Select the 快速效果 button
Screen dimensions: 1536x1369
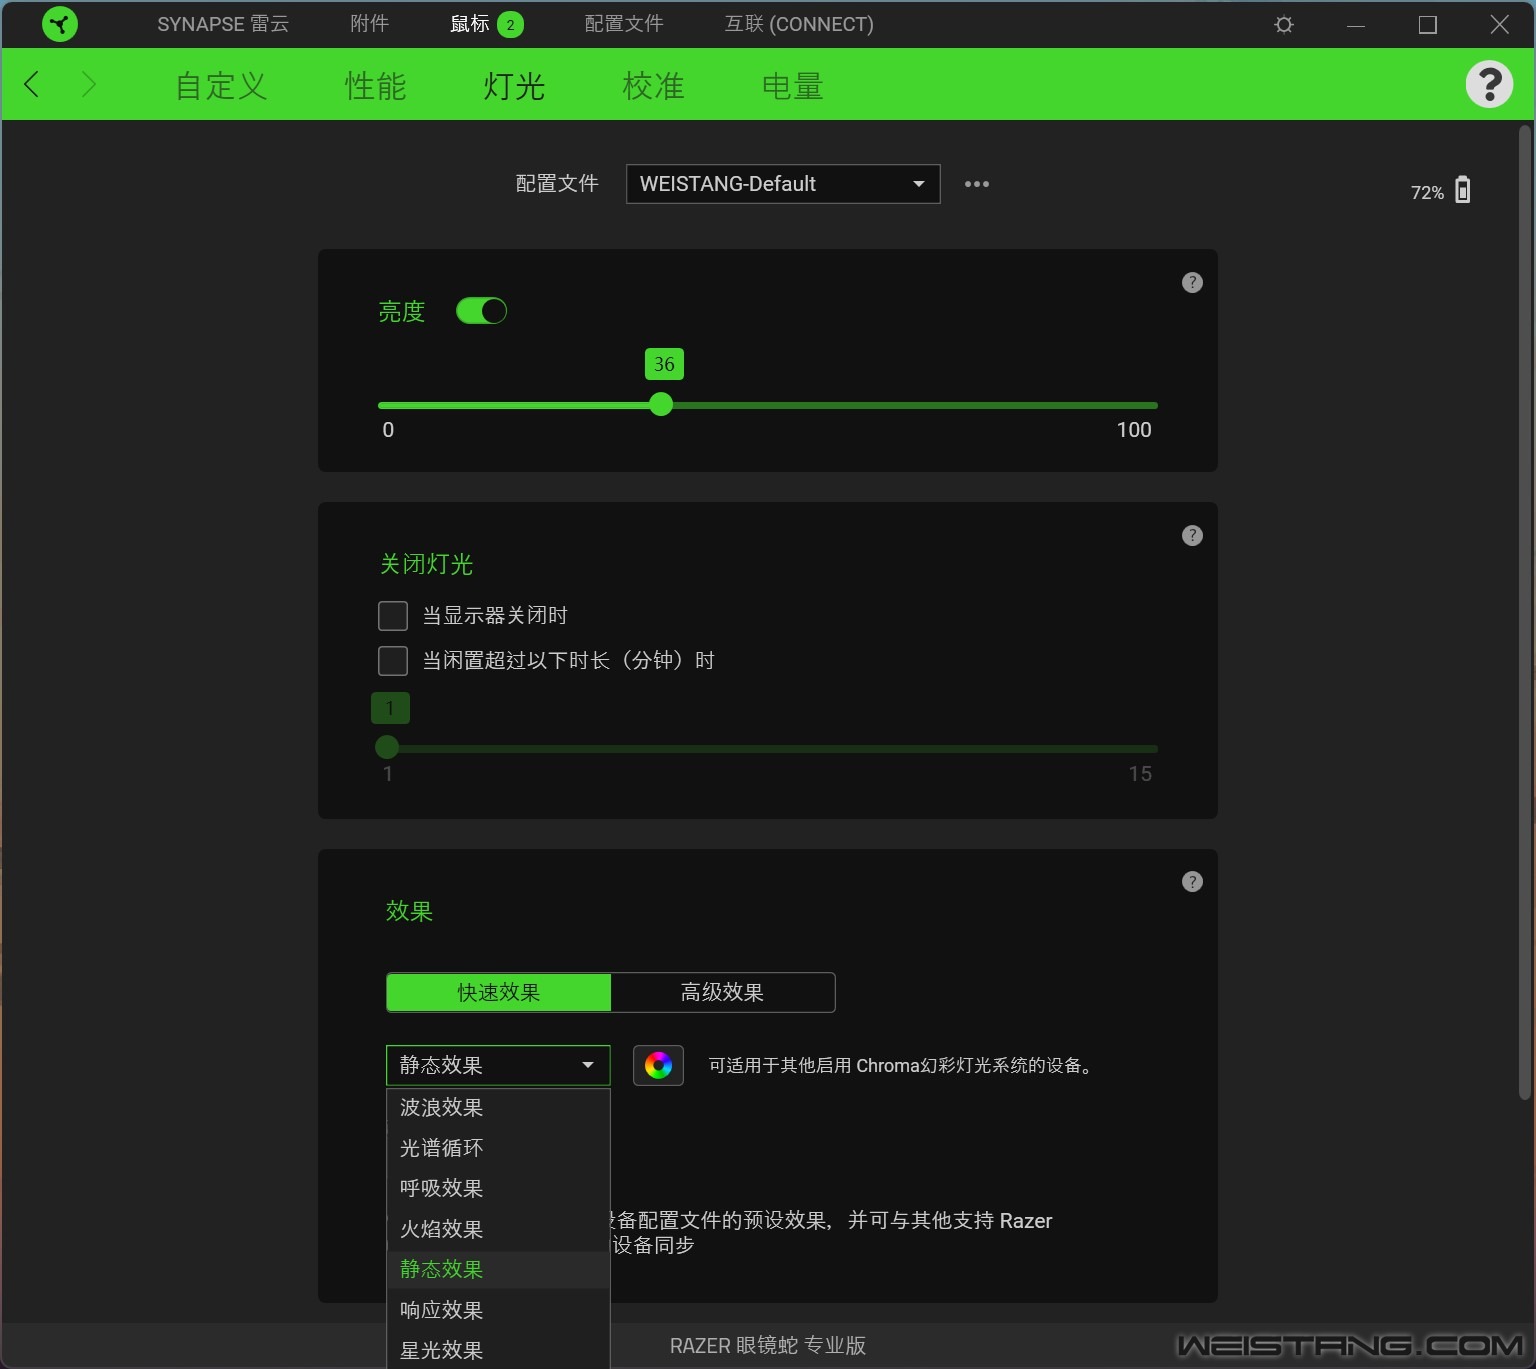(x=498, y=992)
